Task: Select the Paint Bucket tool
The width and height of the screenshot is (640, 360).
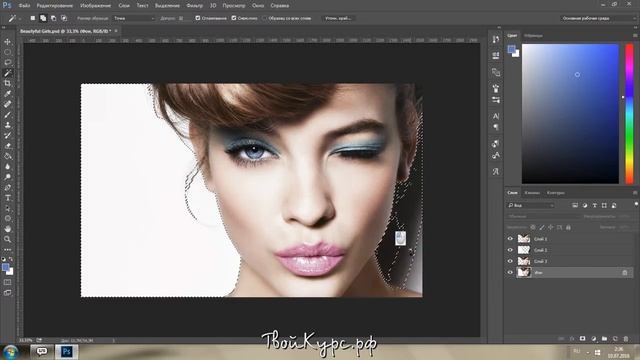Action: point(7,156)
